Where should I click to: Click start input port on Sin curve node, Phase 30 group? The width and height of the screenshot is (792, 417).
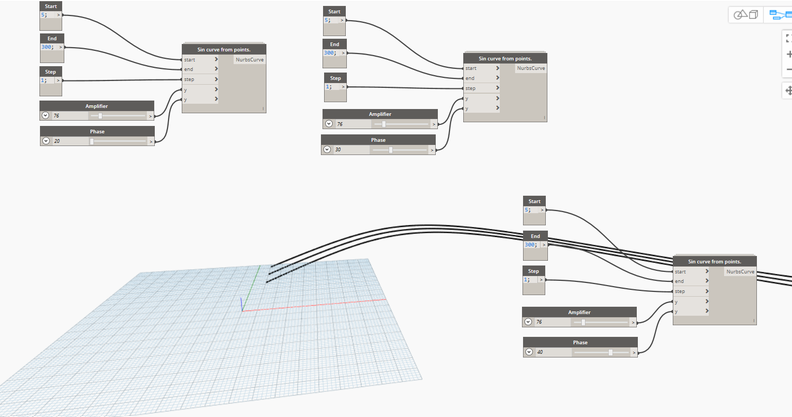482,68
